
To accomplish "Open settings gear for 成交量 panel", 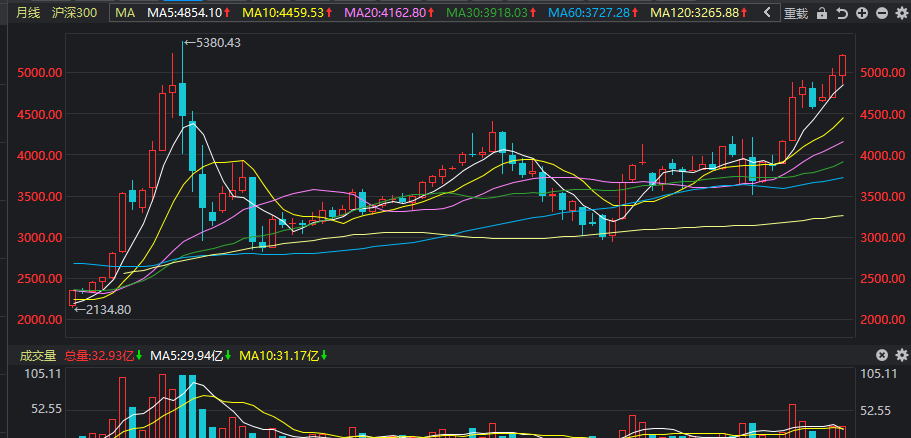I will (x=902, y=355).
